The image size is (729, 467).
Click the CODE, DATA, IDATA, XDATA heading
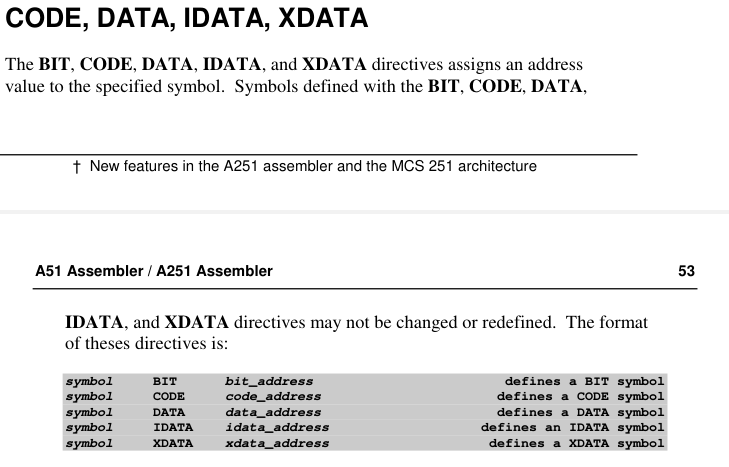(x=187, y=18)
